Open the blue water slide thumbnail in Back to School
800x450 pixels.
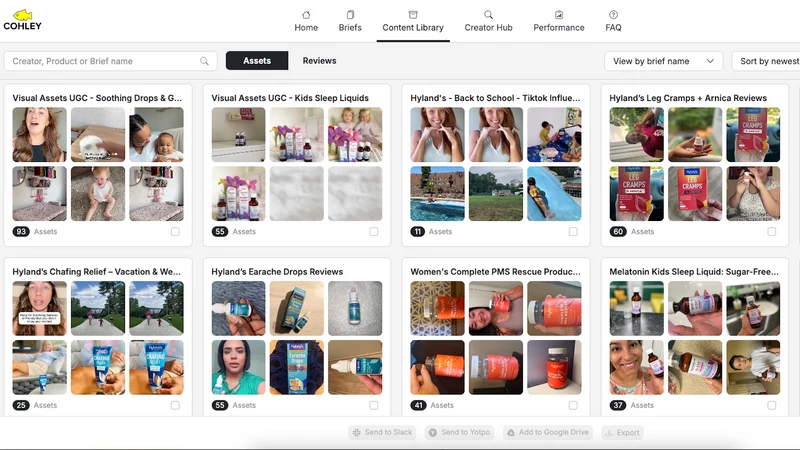point(554,194)
